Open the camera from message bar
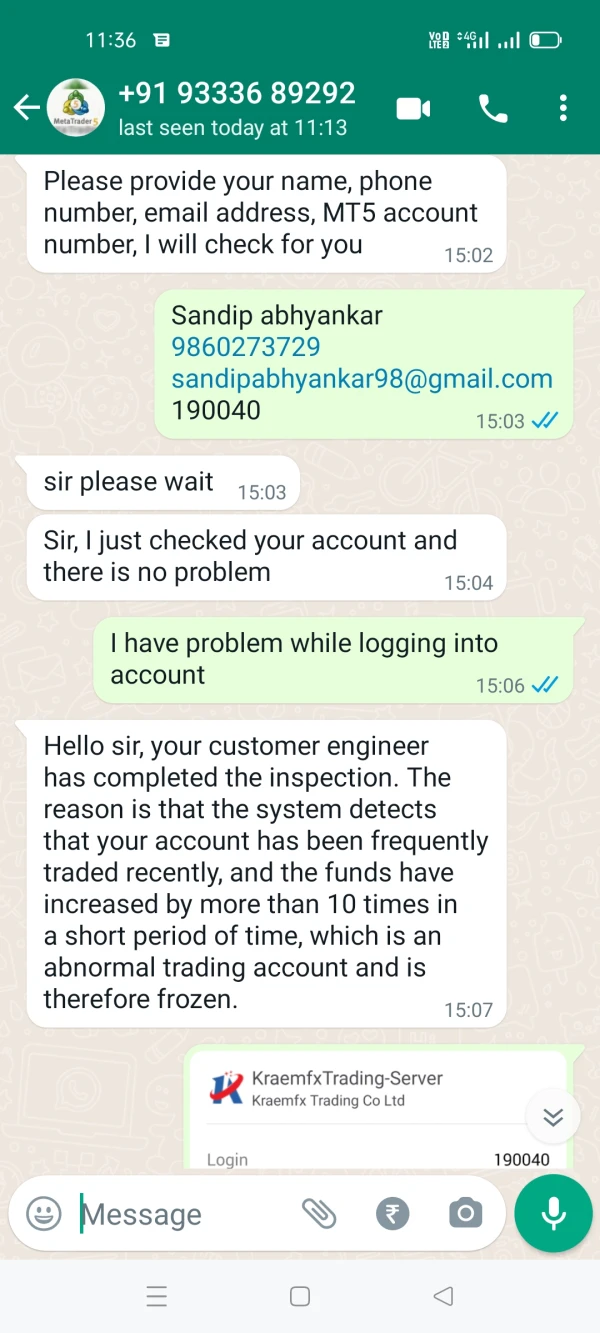The width and height of the screenshot is (600, 1333). click(465, 1214)
